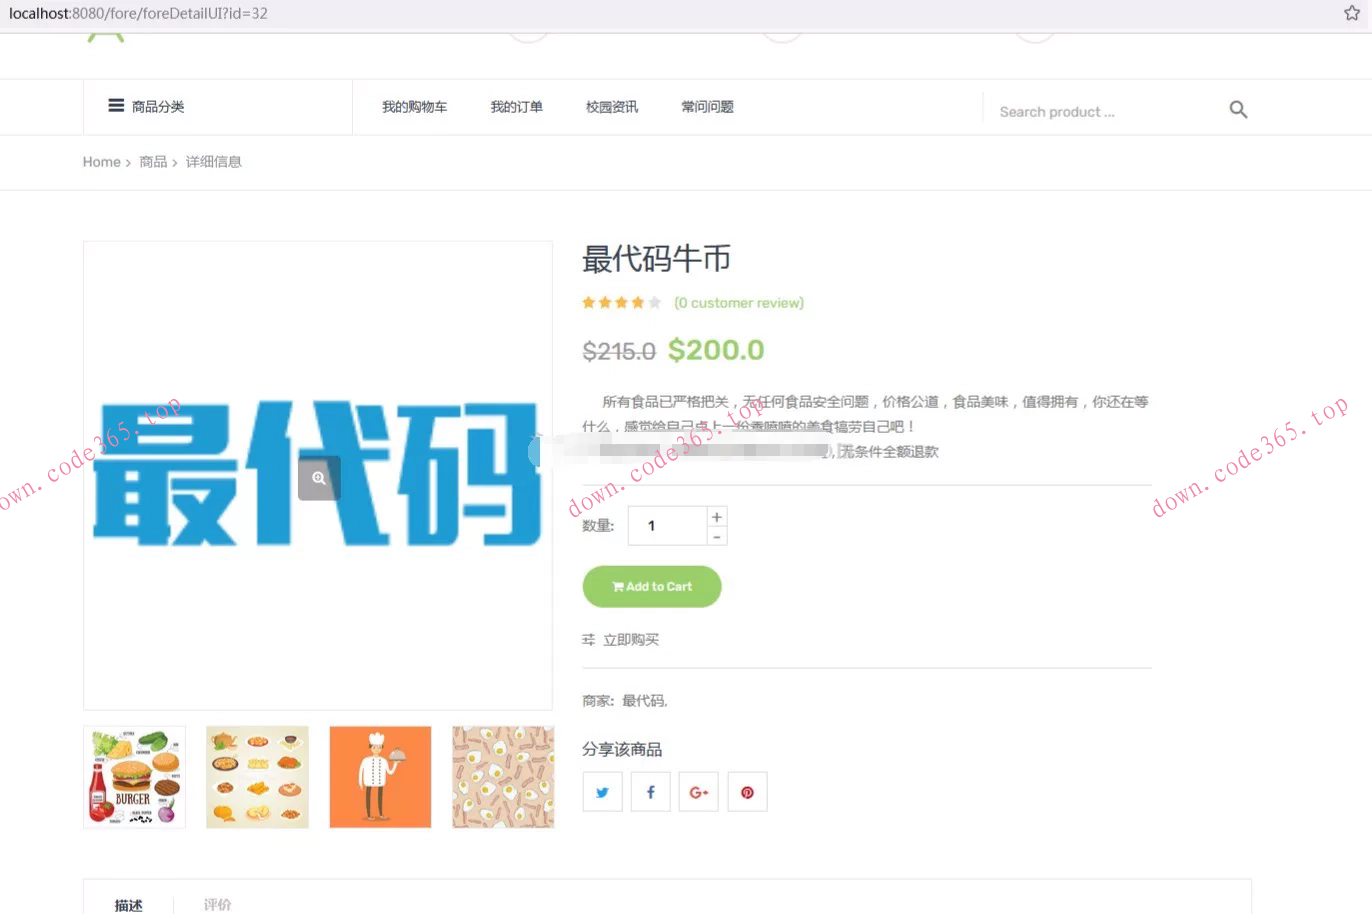Share the product on Google+
Screen dimensions: 1372x914
pyautogui.click(x=698, y=791)
